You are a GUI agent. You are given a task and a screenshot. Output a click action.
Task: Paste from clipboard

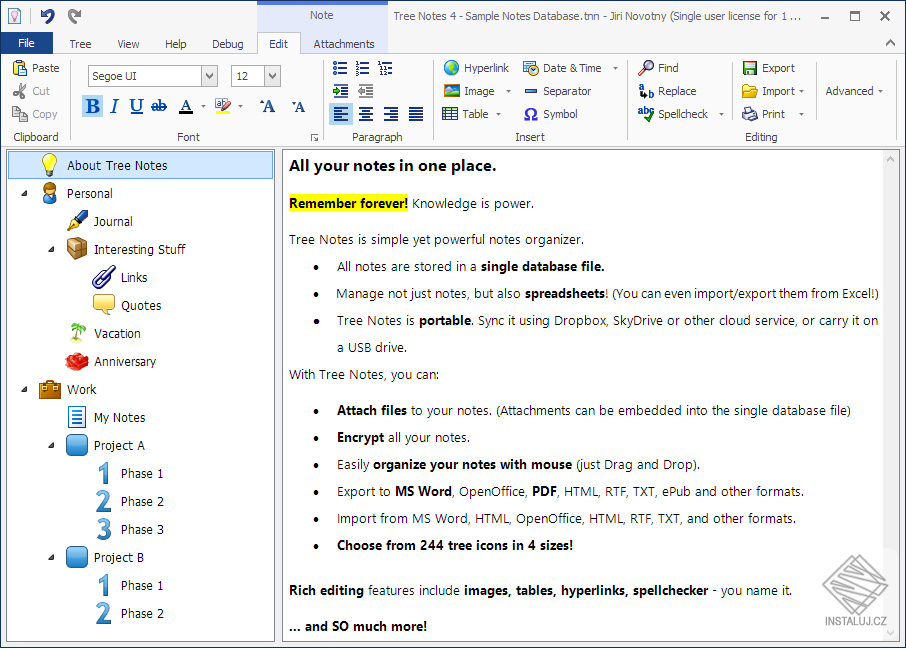point(36,68)
